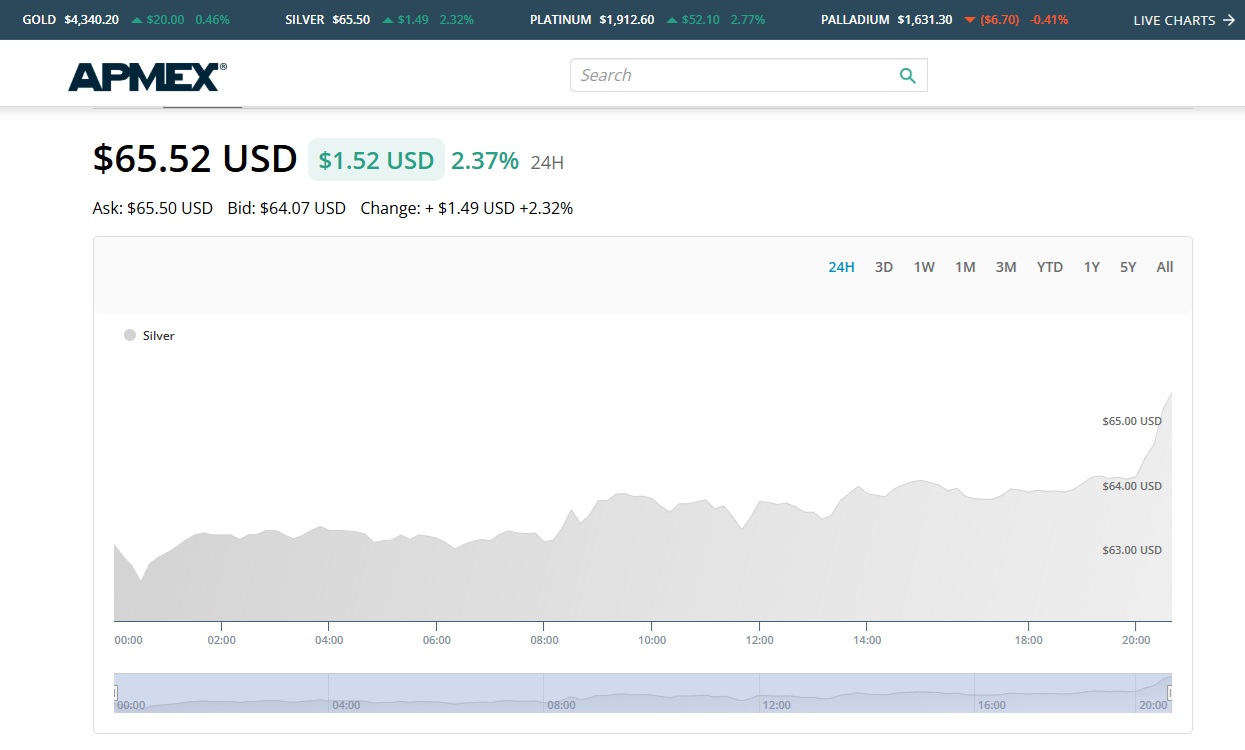Viewport: 1245px width, 750px height.
Task: Select the 1W time range
Action: coord(924,267)
